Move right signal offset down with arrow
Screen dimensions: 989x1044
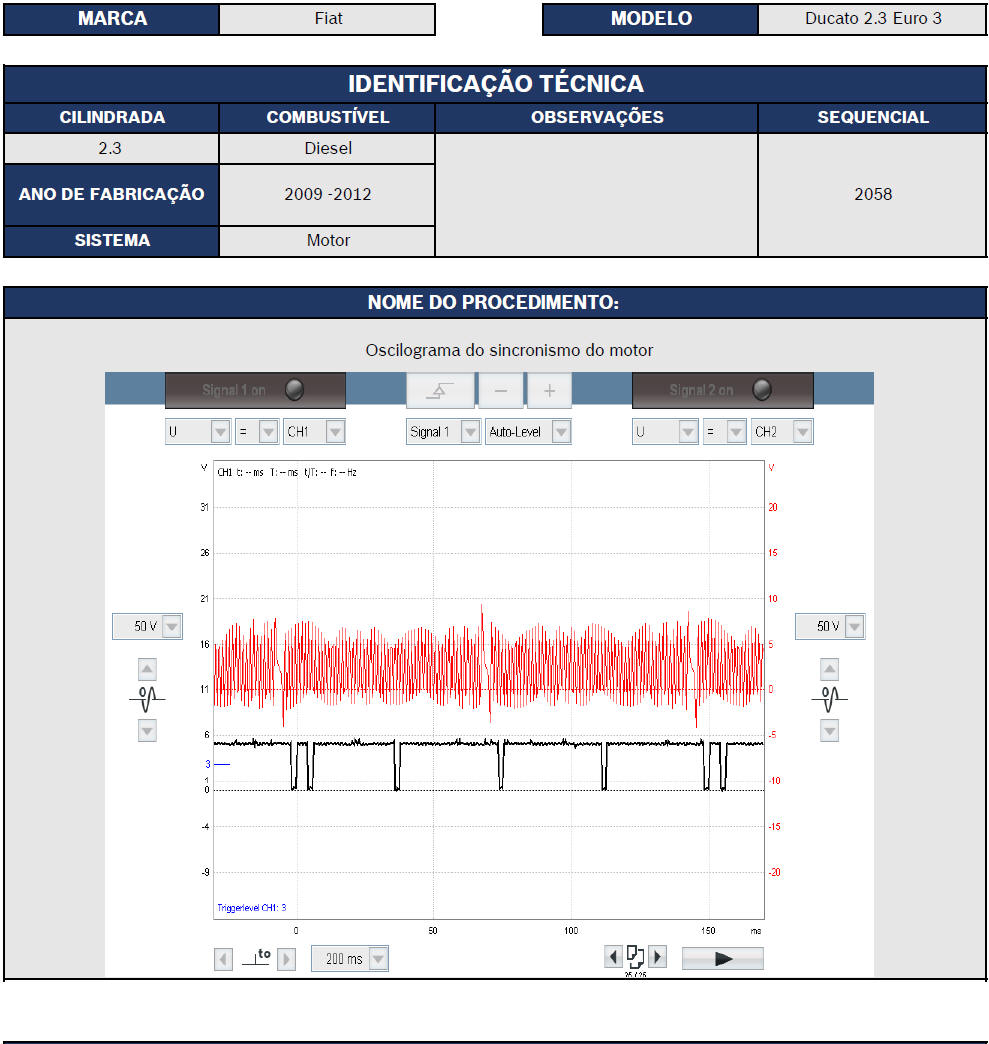point(829,731)
